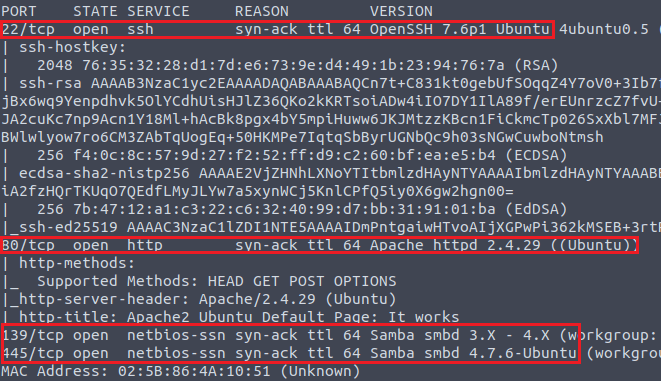
Task: Click the MAC Address line
Action: (x=181, y=371)
